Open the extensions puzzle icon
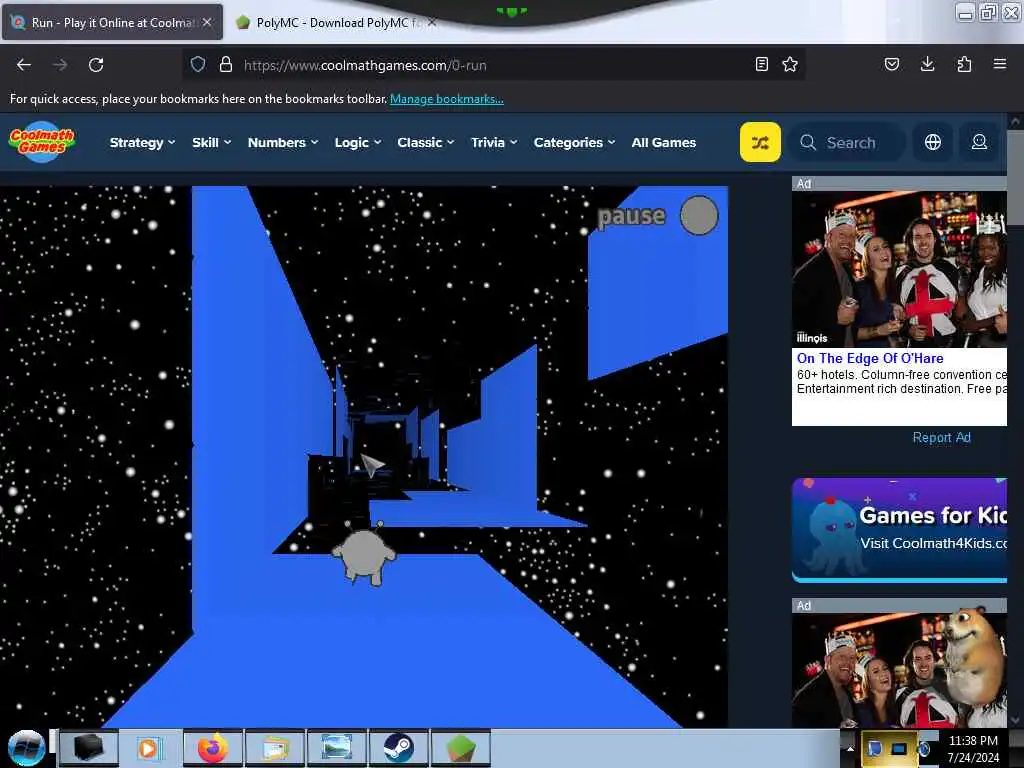The image size is (1024, 768). click(964, 64)
